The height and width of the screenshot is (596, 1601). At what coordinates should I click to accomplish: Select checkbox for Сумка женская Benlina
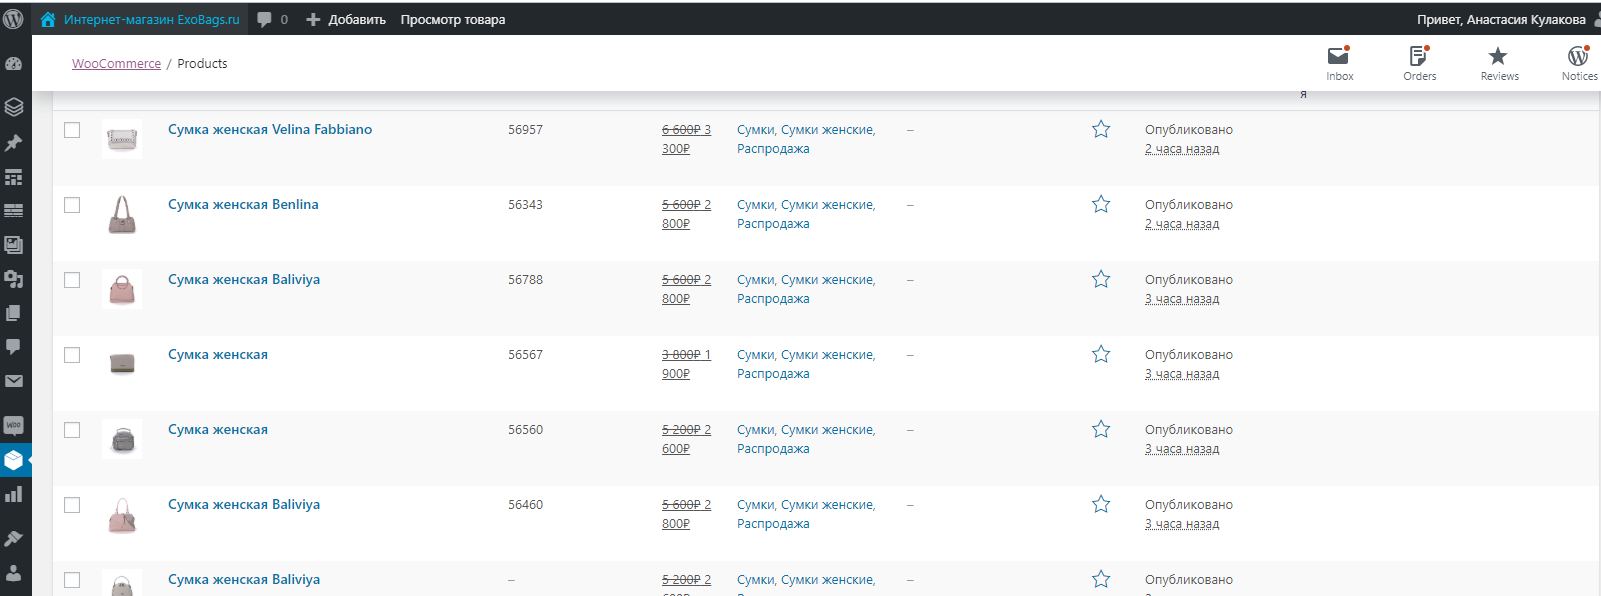click(x=72, y=205)
